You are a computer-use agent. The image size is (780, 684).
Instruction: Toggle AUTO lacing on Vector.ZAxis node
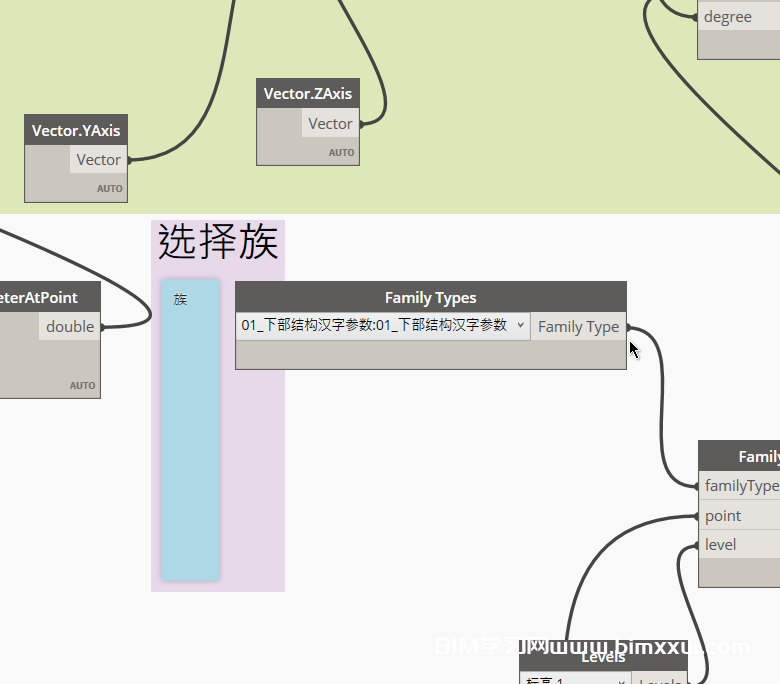pos(341,153)
